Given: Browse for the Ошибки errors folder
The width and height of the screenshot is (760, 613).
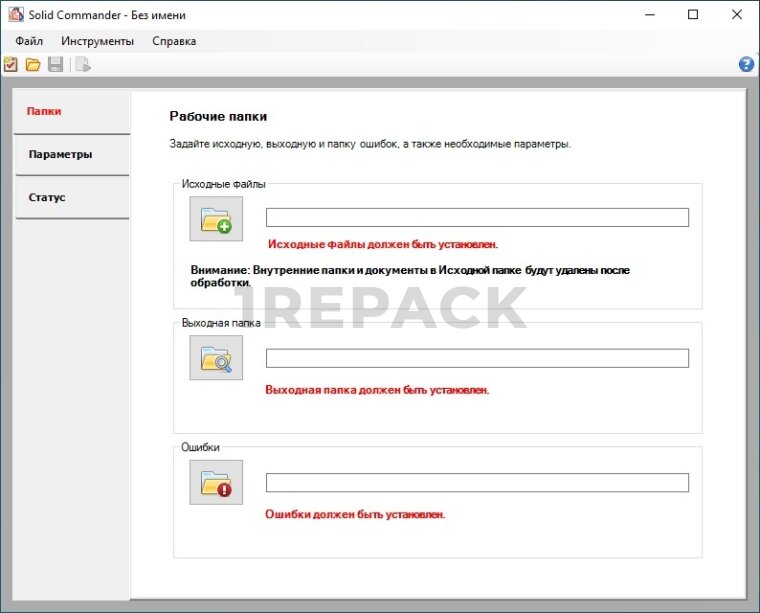Looking at the screenshot, I should (216, 482).
